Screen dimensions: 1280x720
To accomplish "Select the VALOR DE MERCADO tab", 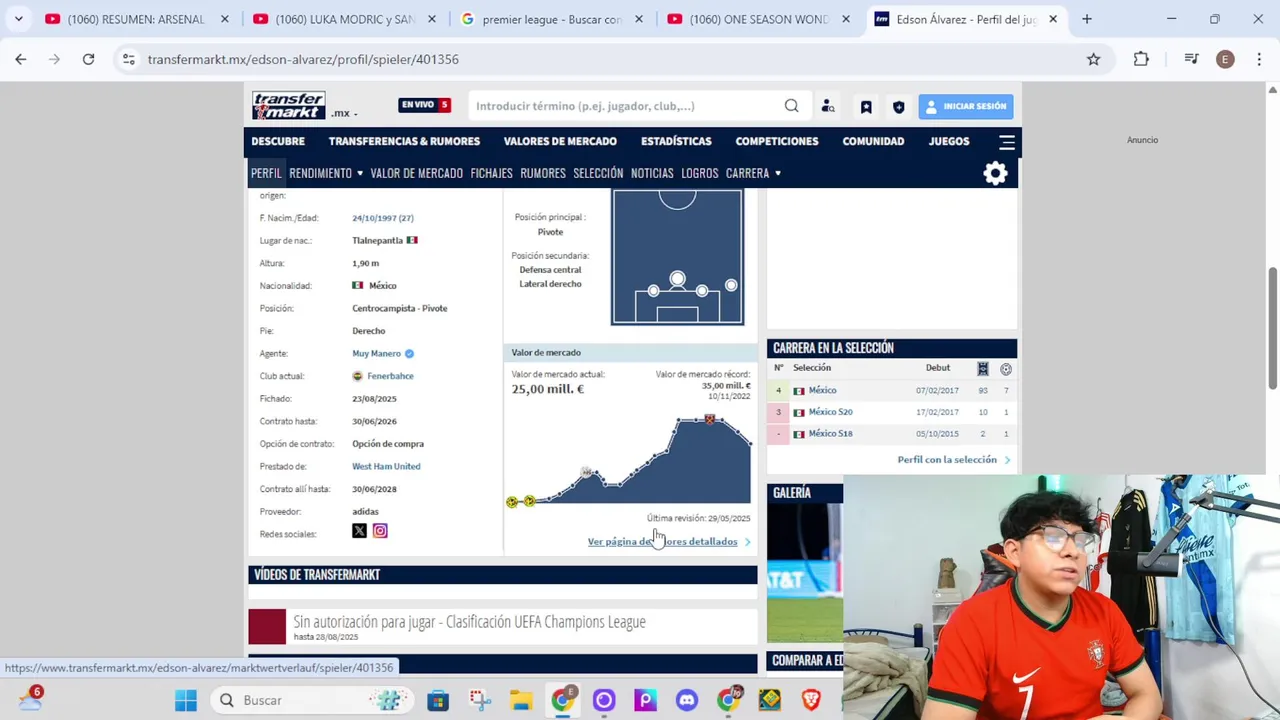I will 416,173.
